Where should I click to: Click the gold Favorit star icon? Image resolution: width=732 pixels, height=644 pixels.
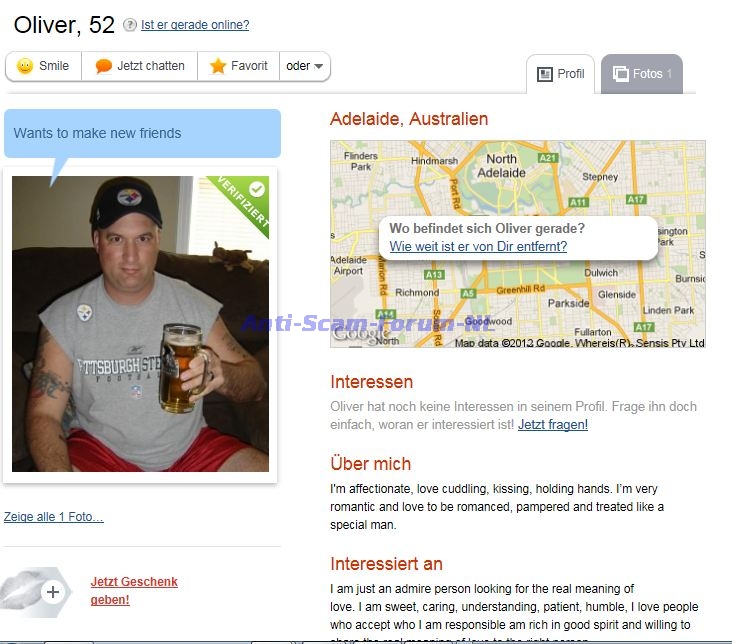[218, 66]
